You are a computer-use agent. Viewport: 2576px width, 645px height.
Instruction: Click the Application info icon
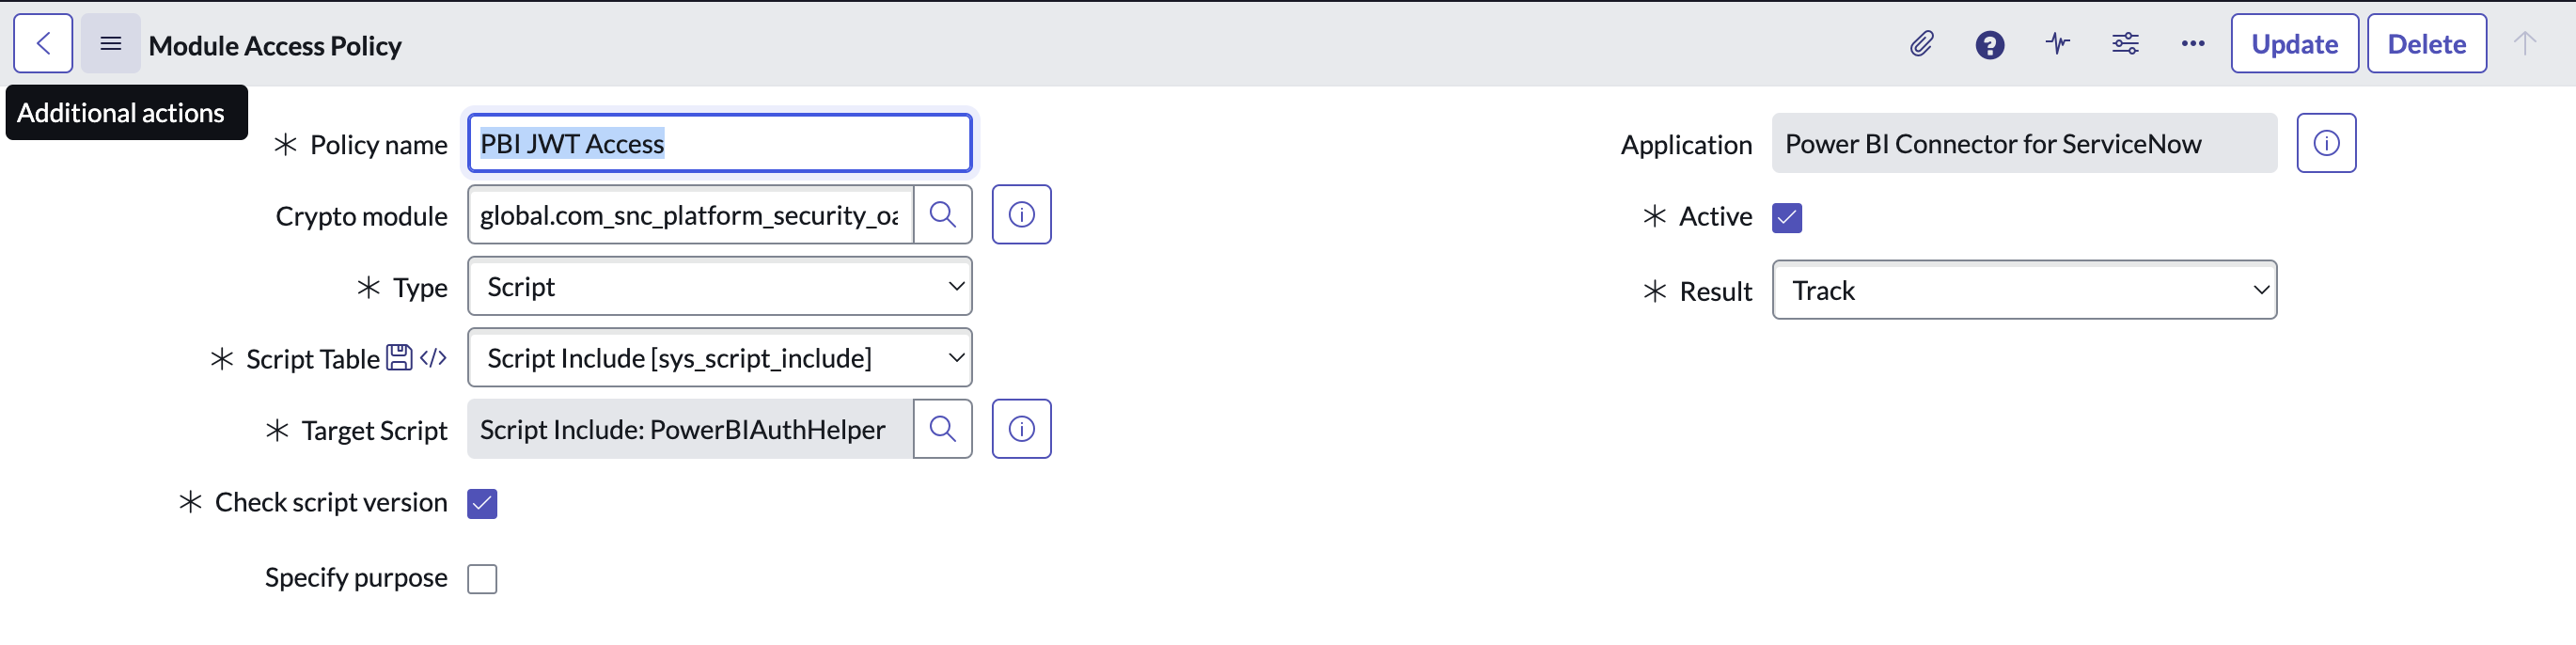coord(2325,144)
